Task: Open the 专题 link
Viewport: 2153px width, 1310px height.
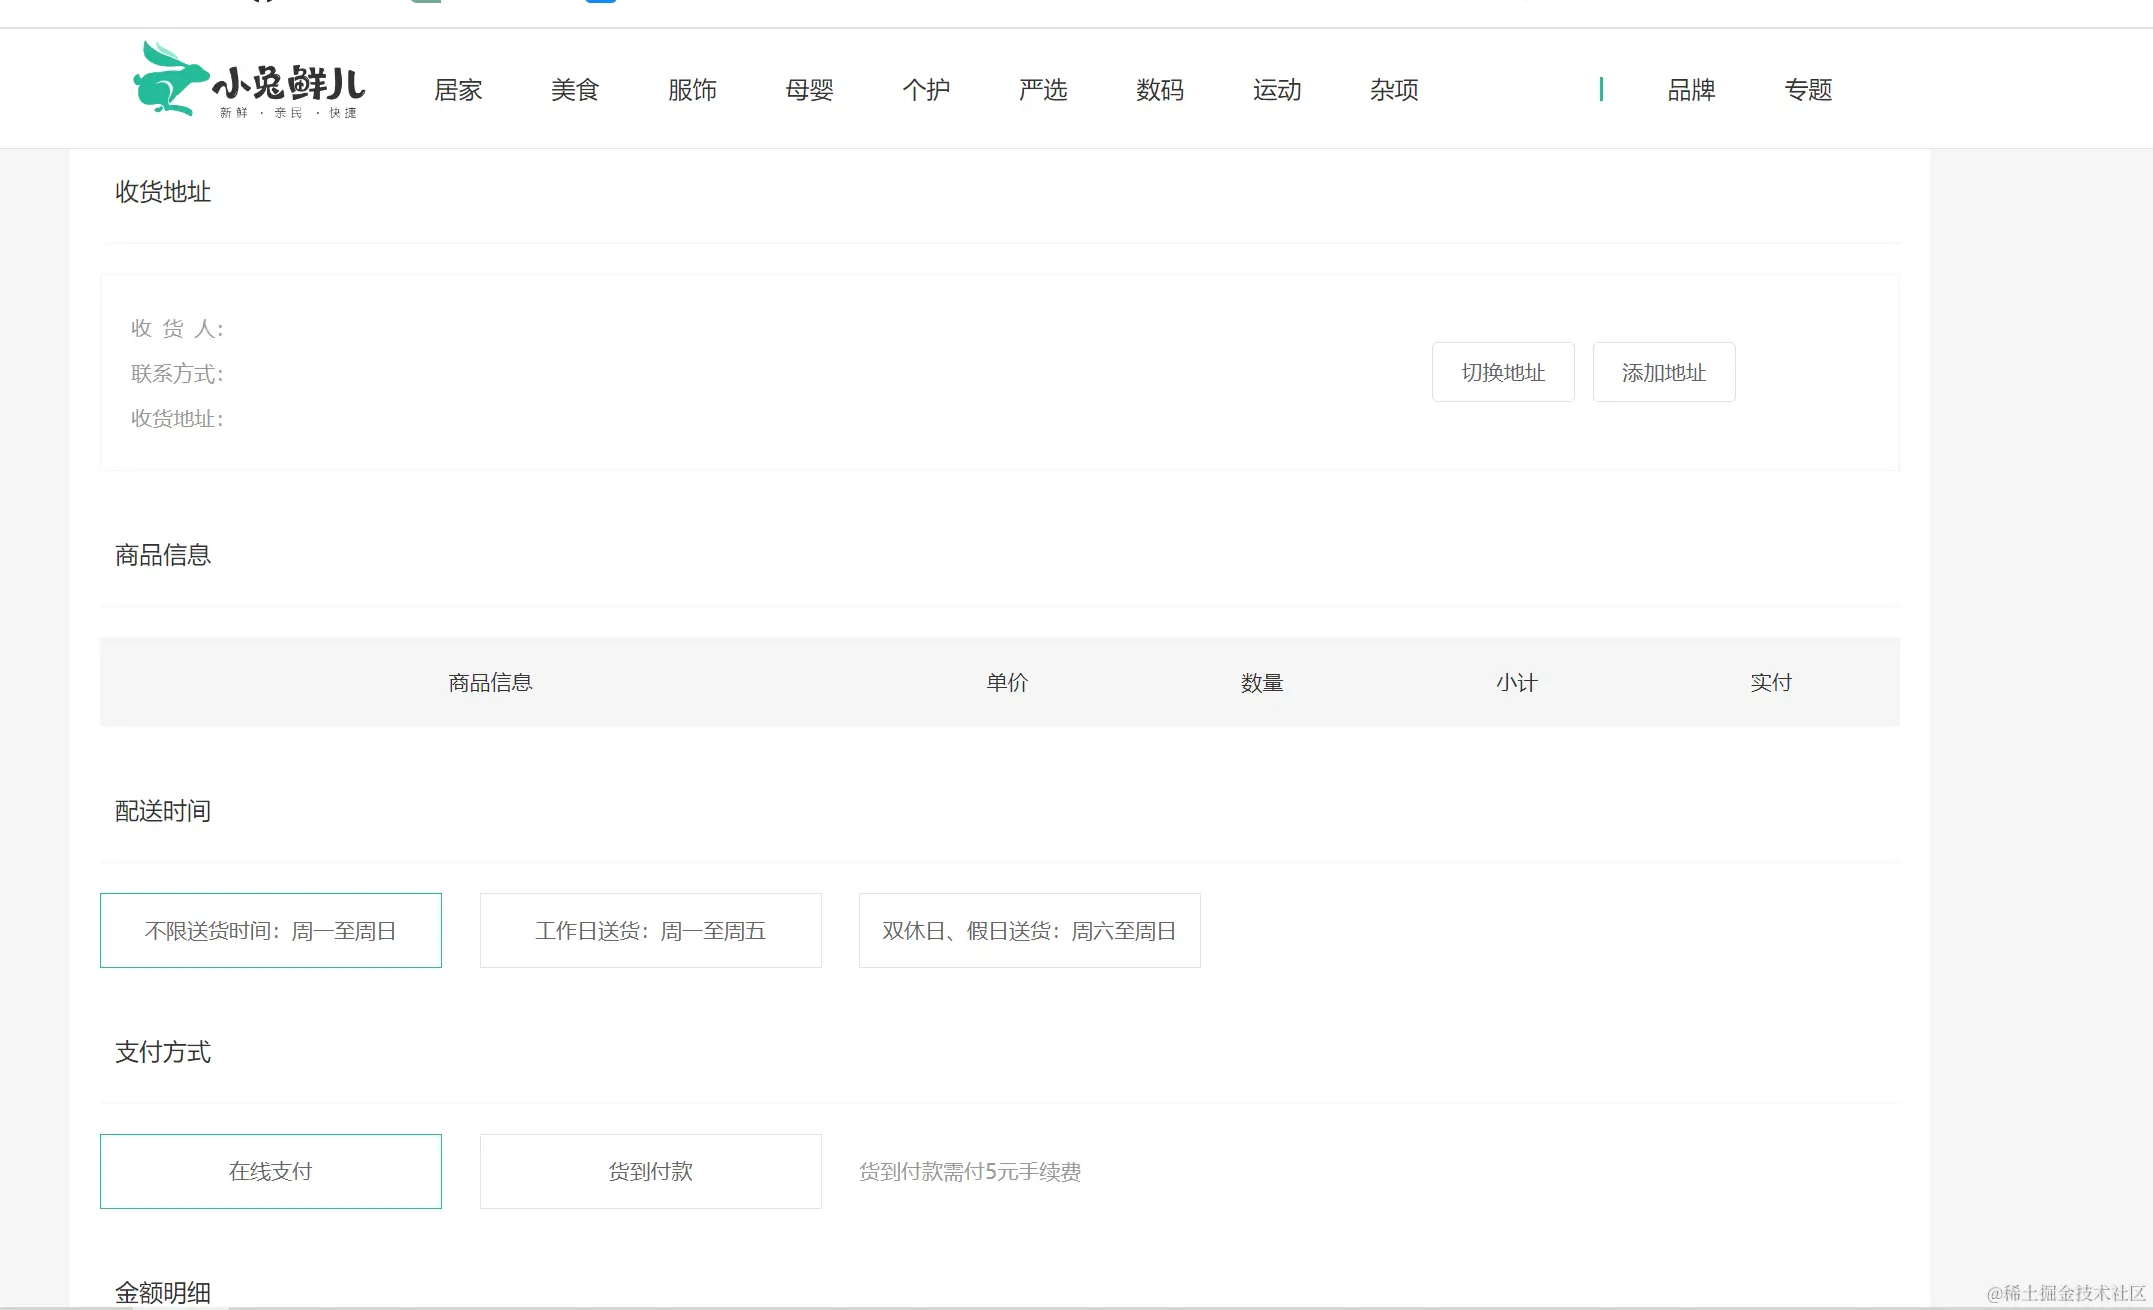Action: click(1808, 90)
